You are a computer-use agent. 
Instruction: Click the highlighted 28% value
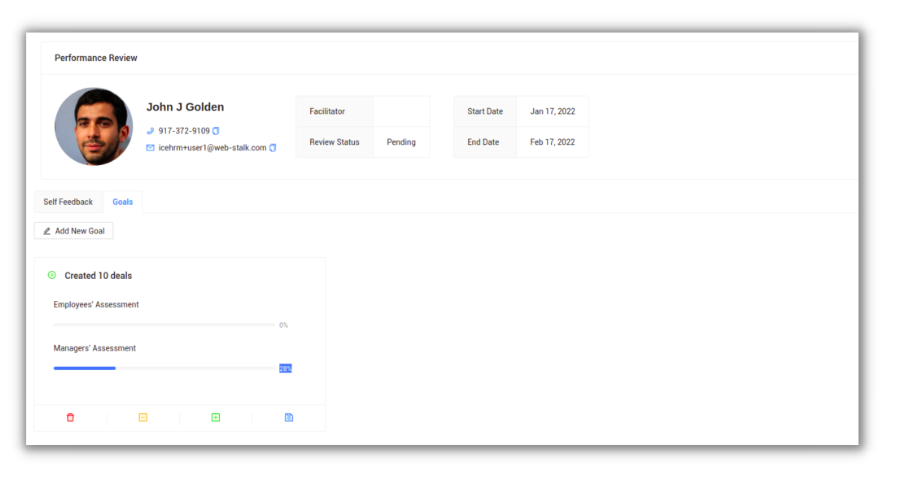285,368
